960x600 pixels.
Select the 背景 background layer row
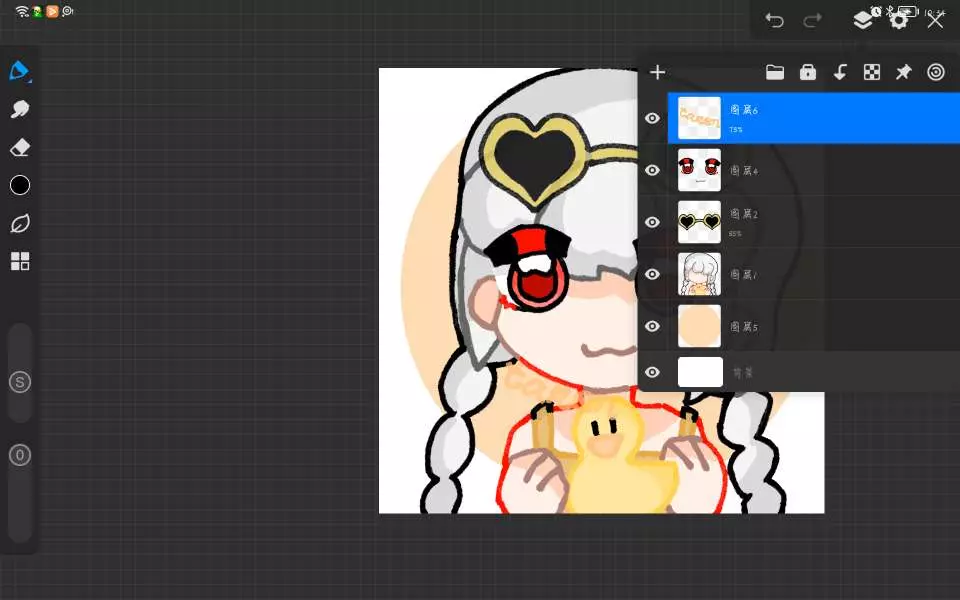click(x=814, y=372)
